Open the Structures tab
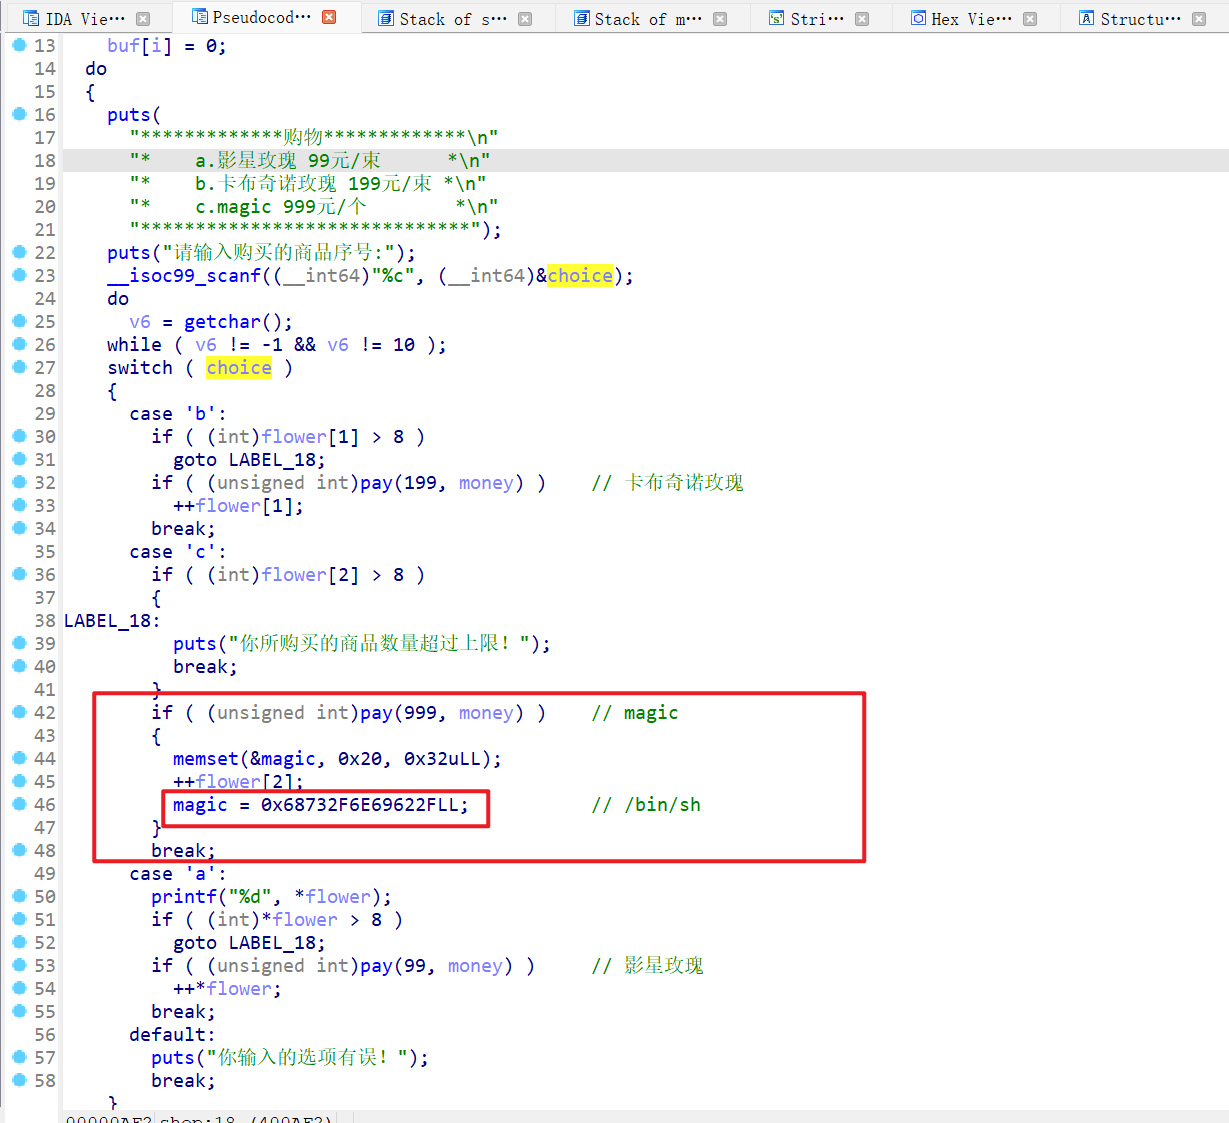1229x1123 pixels. (x=1139, y=19)
